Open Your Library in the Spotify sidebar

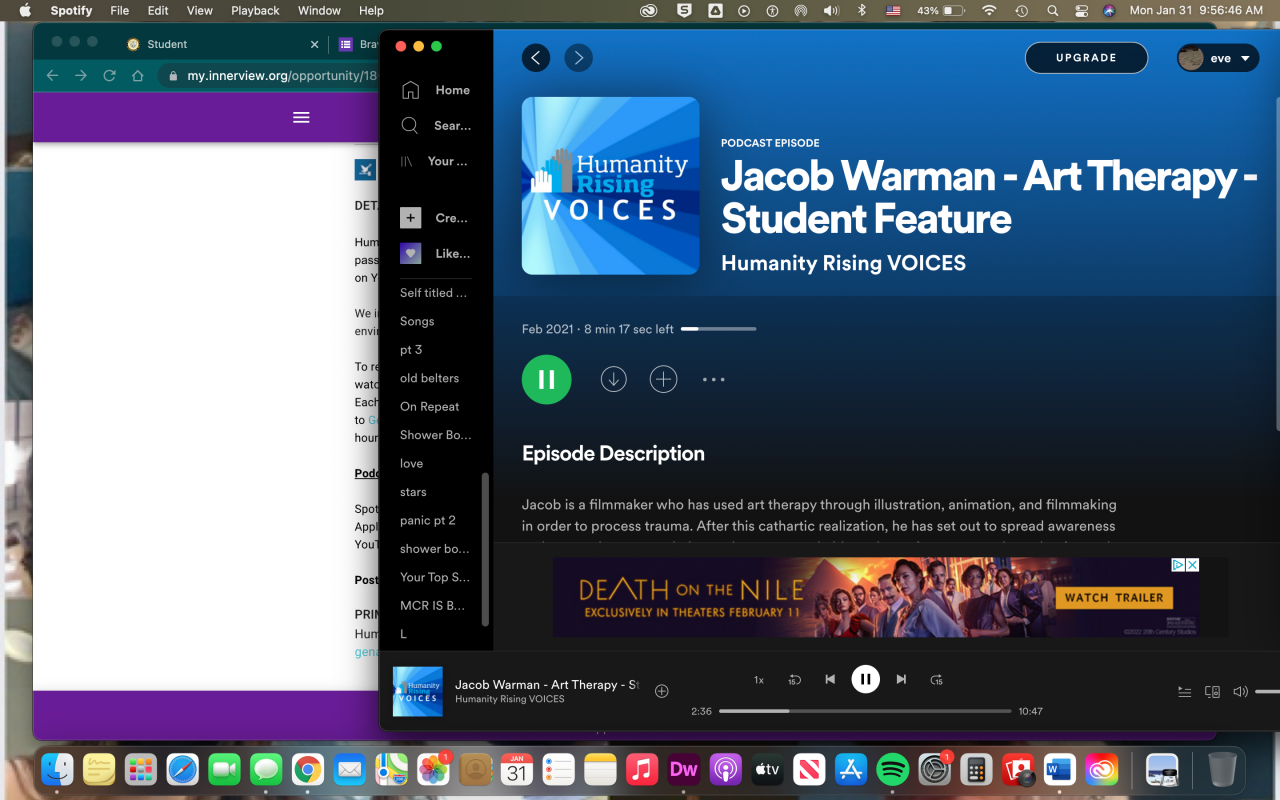(x=435, y=161)
